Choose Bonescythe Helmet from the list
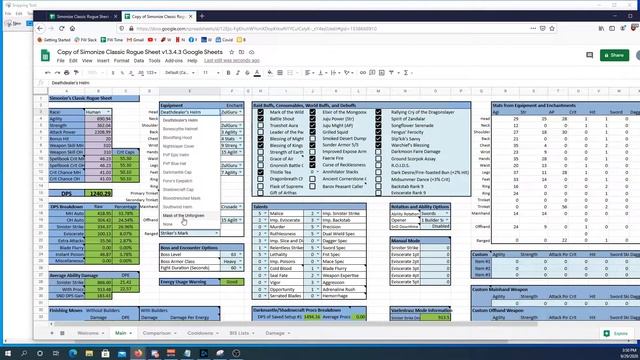Screen dimensions: 640x360 180,129
